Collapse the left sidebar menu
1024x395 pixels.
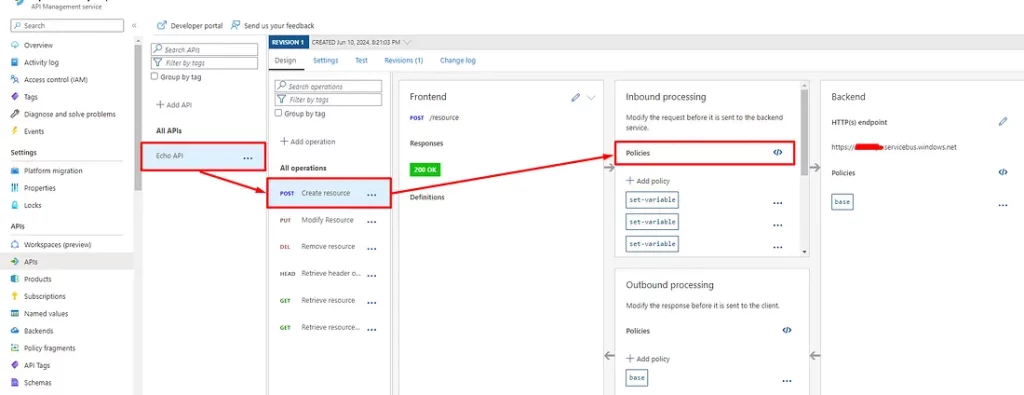[134, 25]
